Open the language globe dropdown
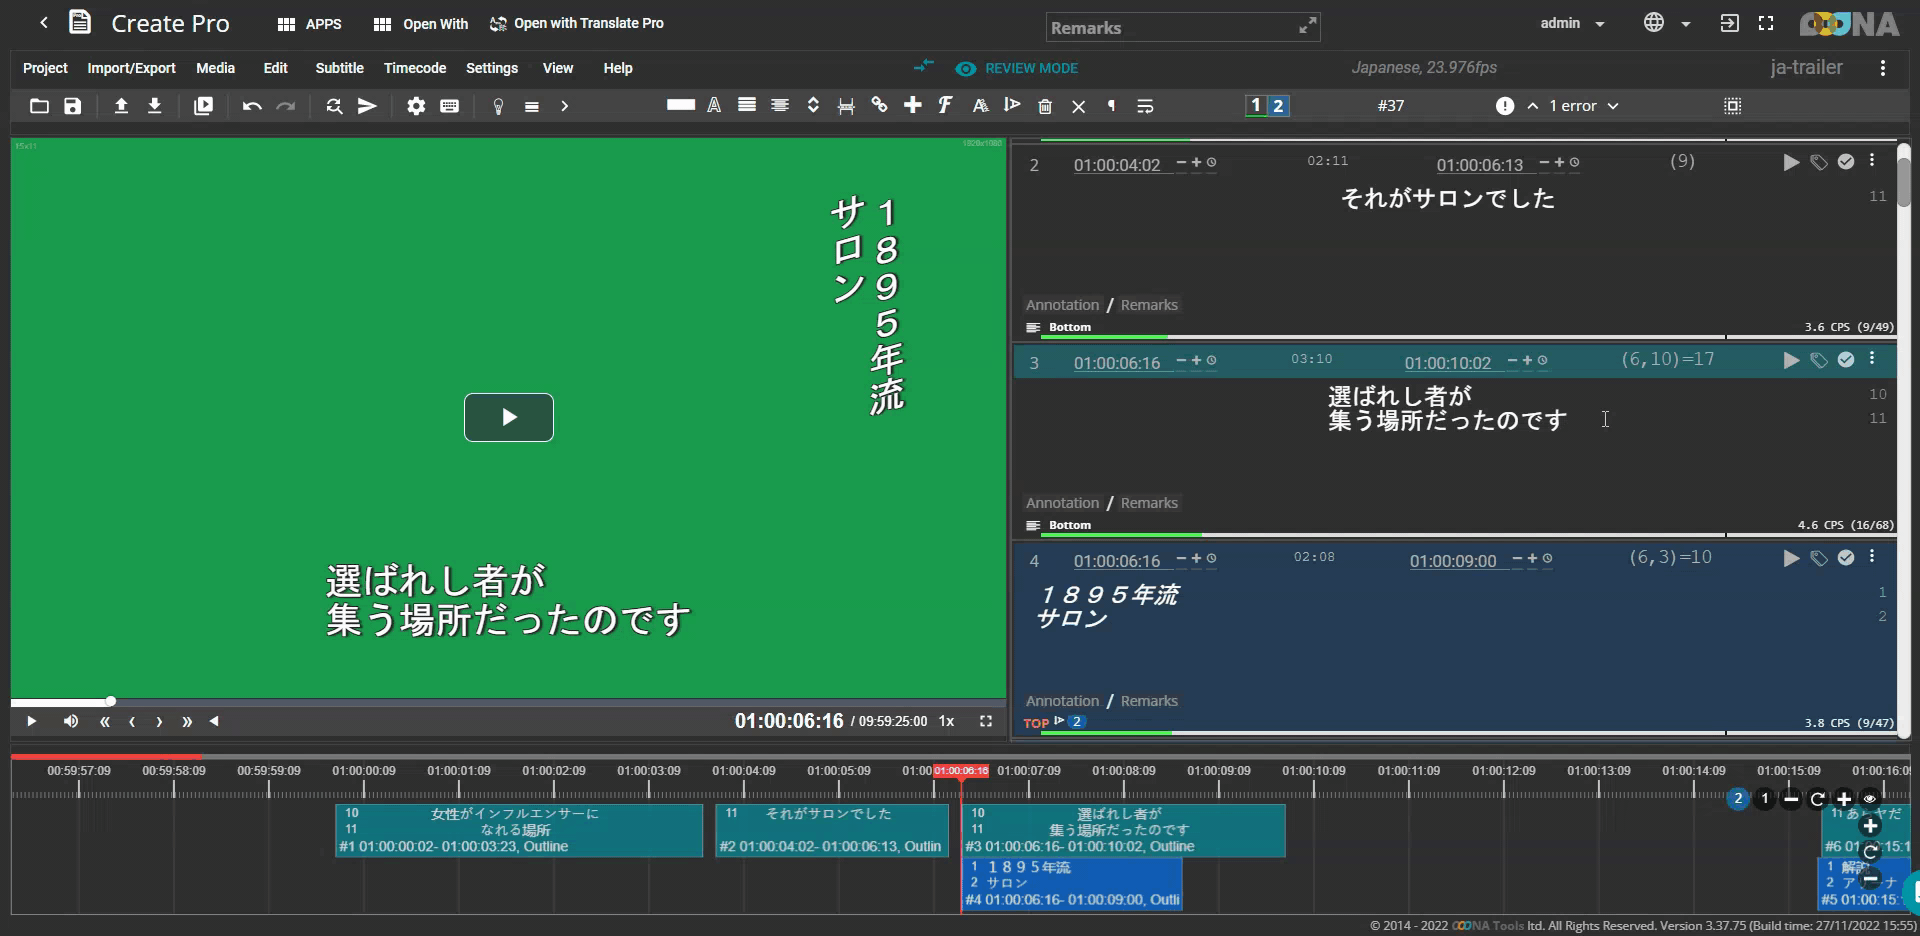The image size is (1920, 936). (1666, 23)
